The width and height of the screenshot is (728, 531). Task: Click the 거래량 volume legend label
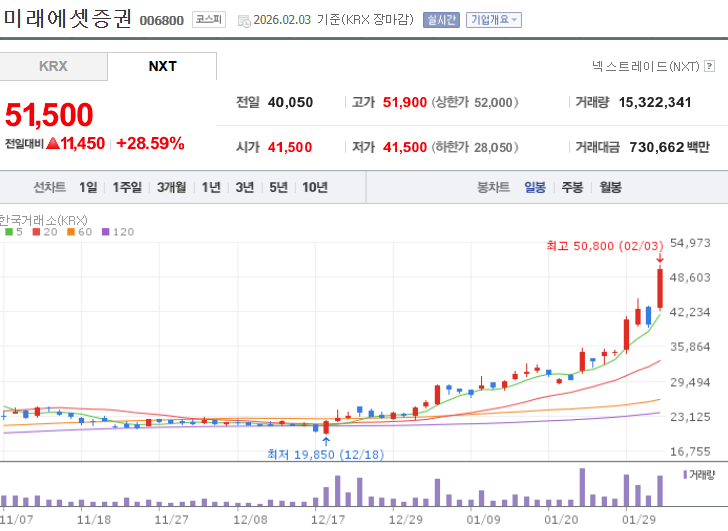(702, 474)
